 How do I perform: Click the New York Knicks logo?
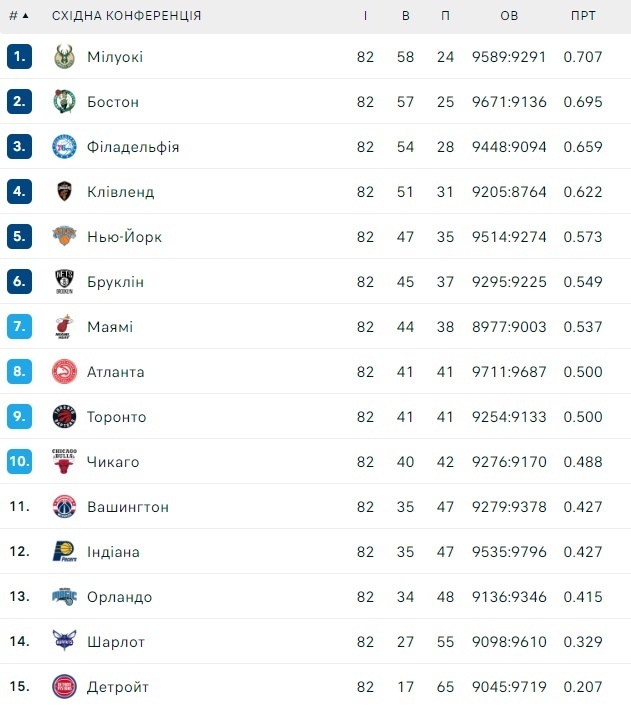(x=64, y=237)
